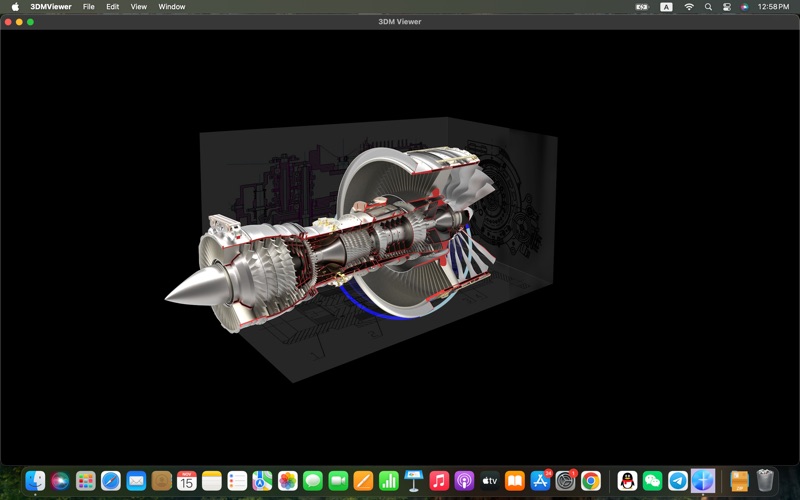Open the Edit menu
800x500 pixels.
[x=113, y=6]
